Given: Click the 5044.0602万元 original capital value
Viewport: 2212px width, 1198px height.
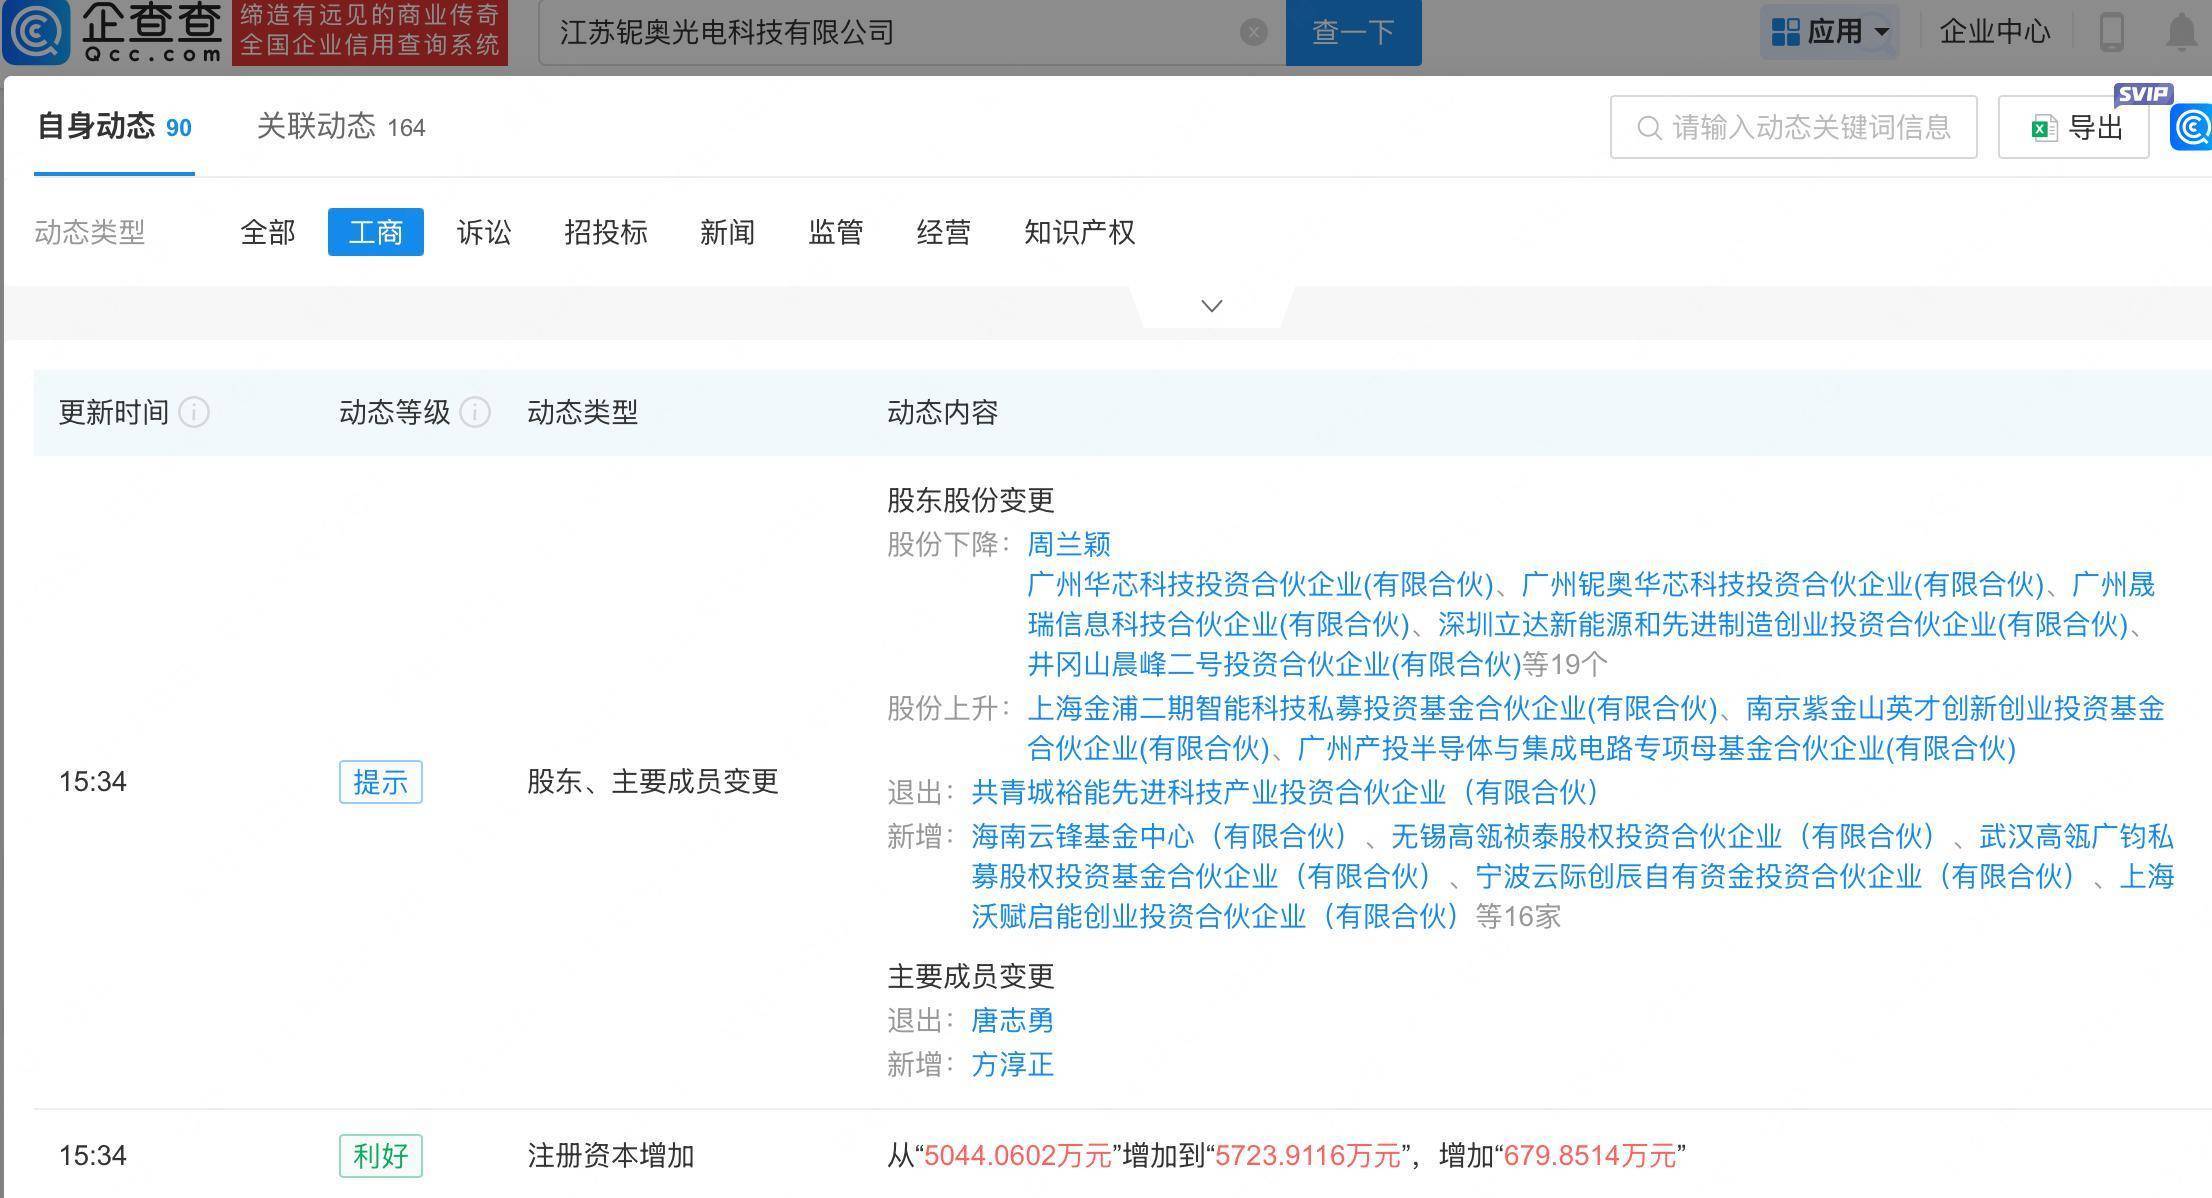Looking at the screenshot, I should pos(1018,1156).
